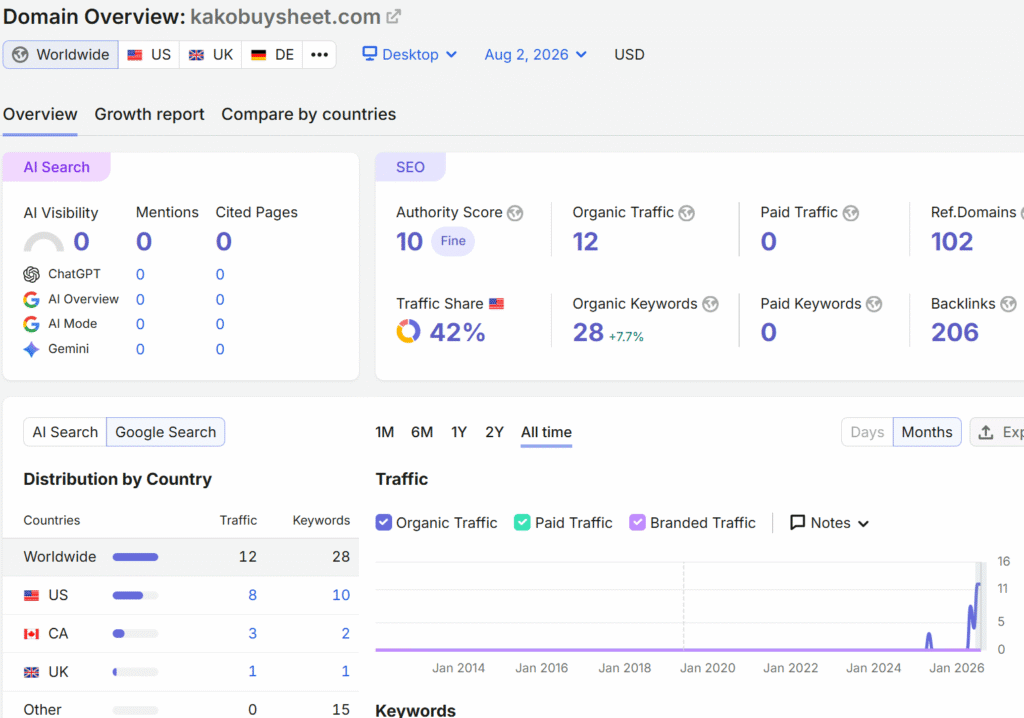Image resolution: width=1024 pixels, height=718 pixels.
Task: Click the Desktop monitor icon
Action: coord(370,54)
